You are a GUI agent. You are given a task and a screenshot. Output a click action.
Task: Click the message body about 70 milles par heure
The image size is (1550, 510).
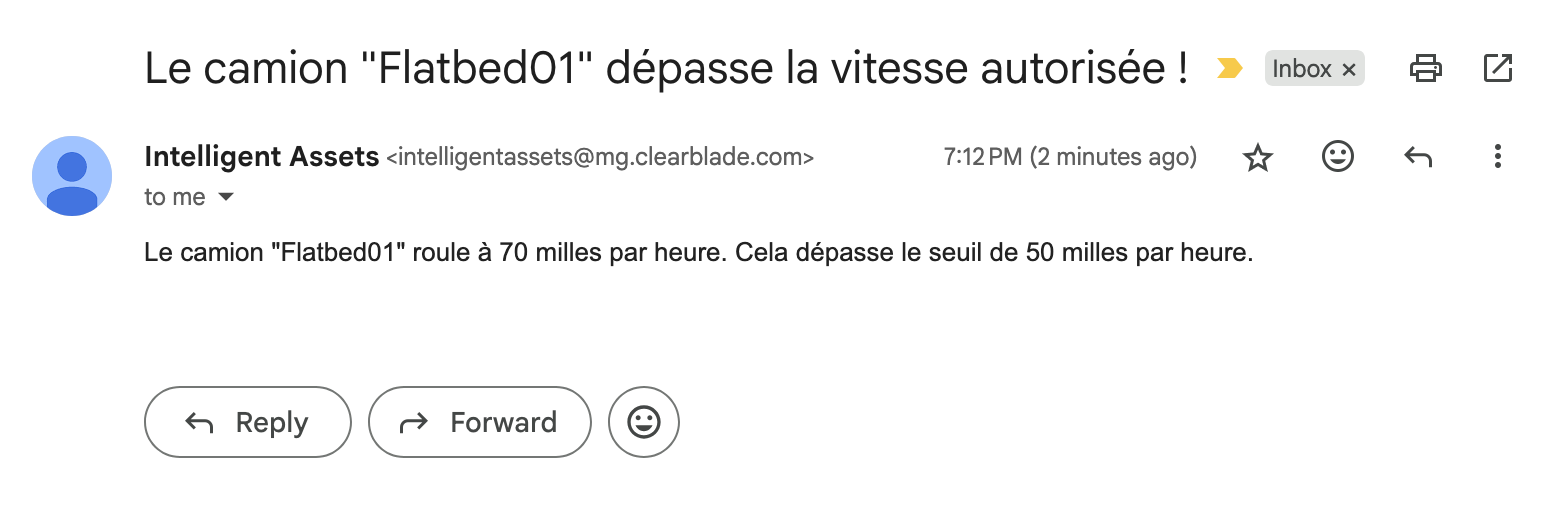point(698,253)
